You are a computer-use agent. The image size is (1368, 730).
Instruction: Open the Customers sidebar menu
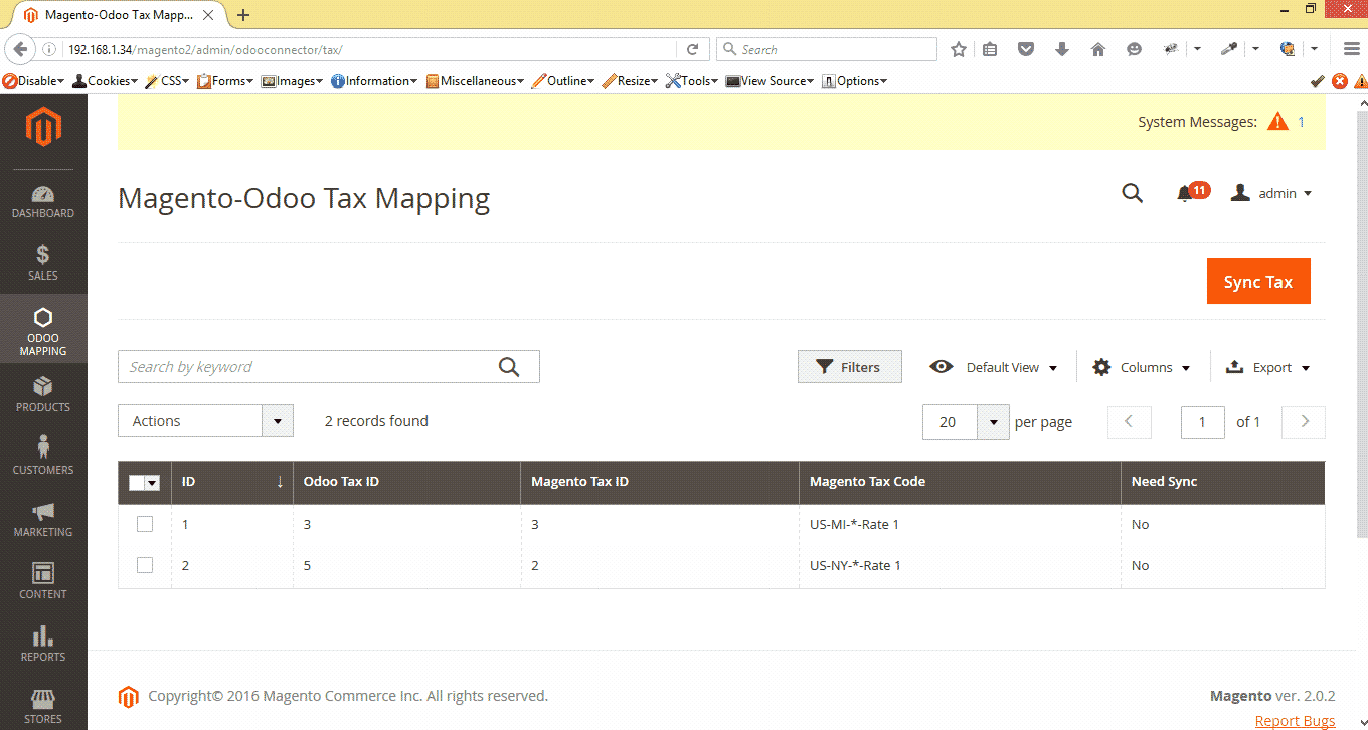(x=43, y=456)
